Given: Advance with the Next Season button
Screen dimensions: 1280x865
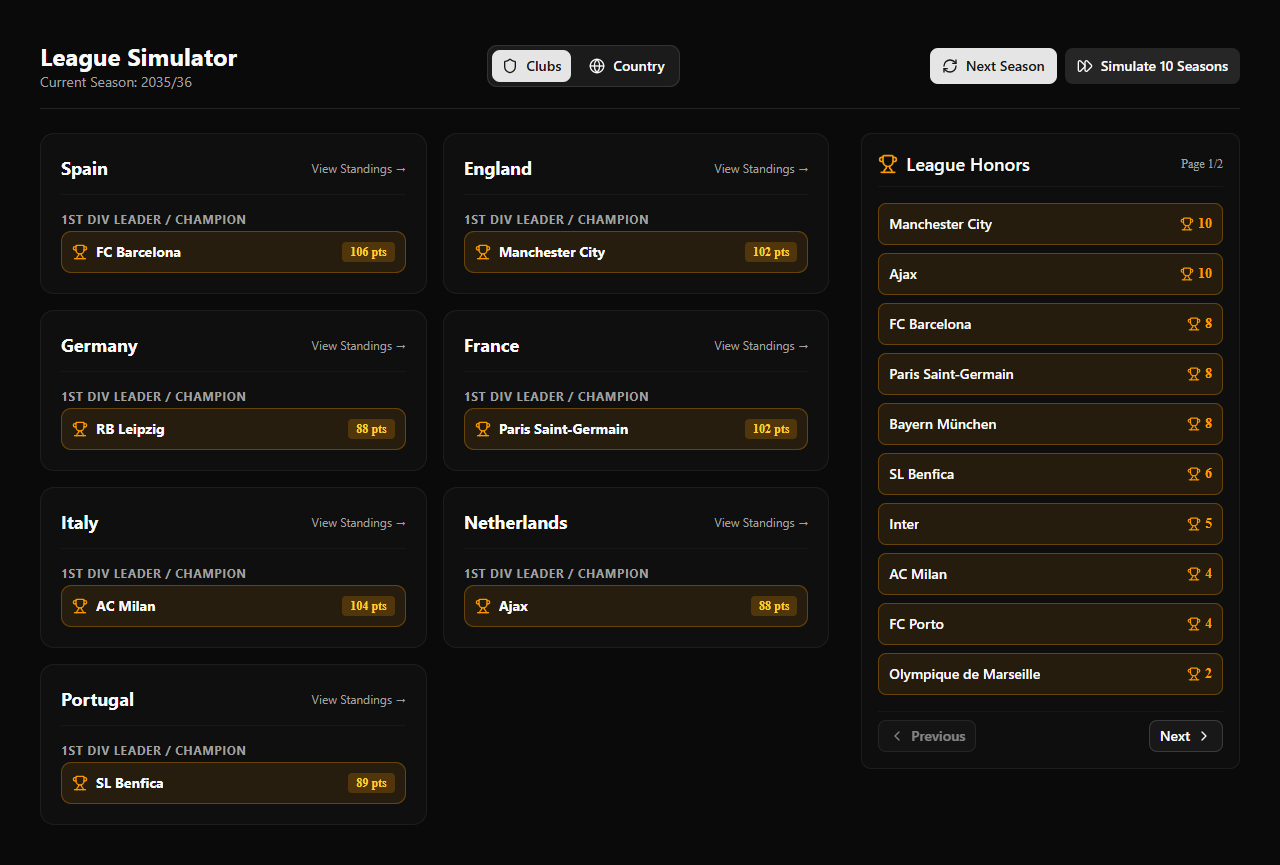Looking at the screenshot, I should pos(993,66).
